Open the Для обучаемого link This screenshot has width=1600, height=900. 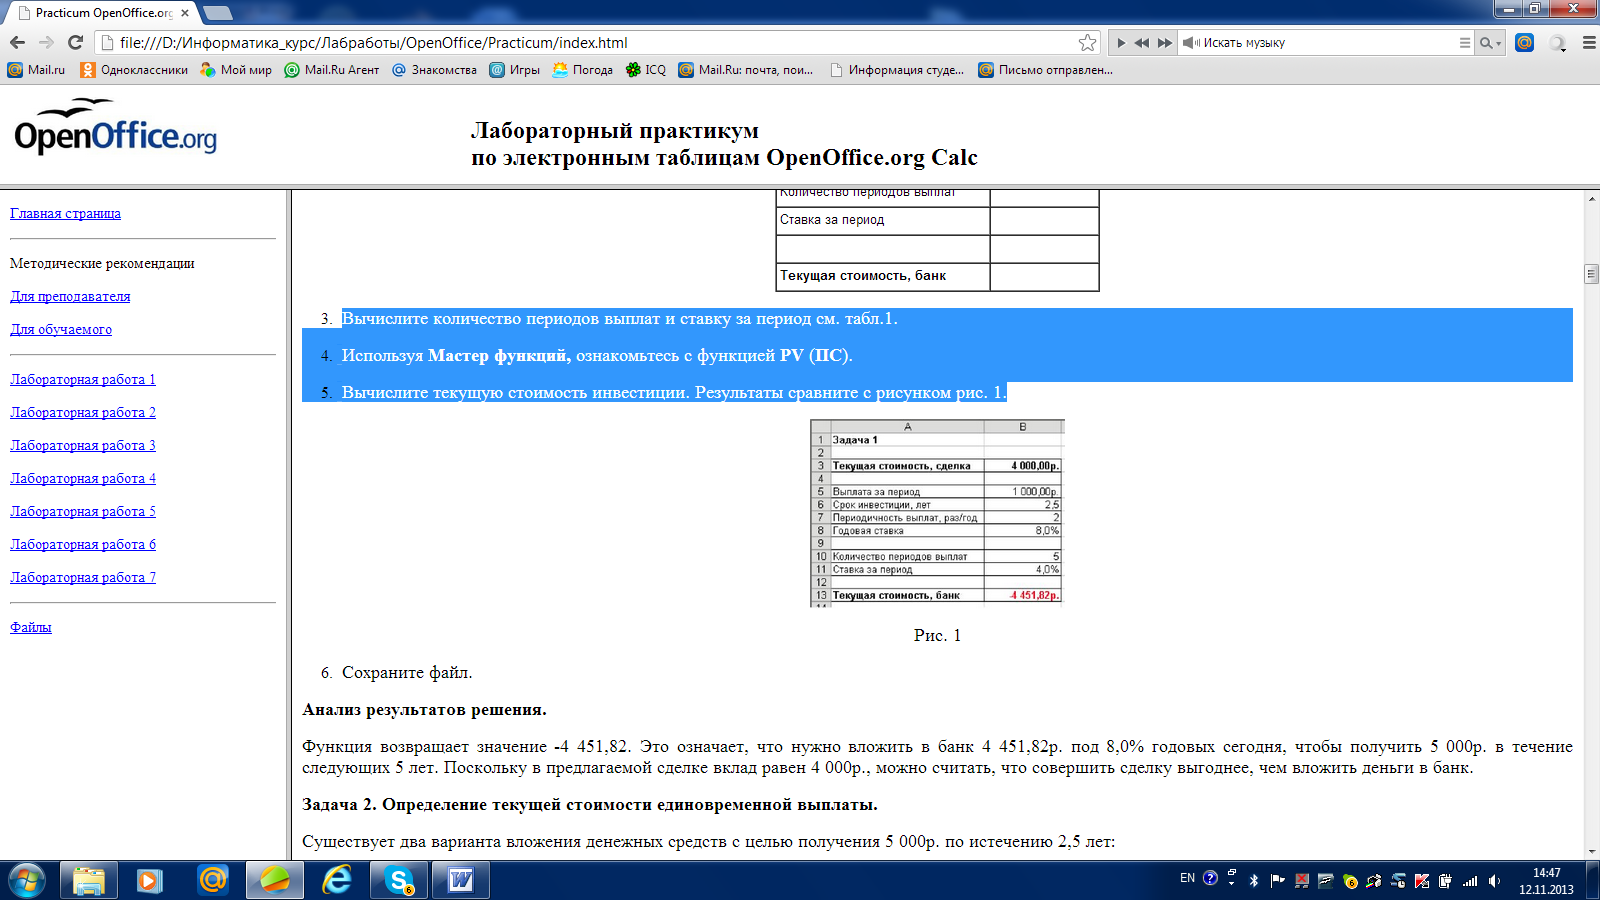click(61, 329)
